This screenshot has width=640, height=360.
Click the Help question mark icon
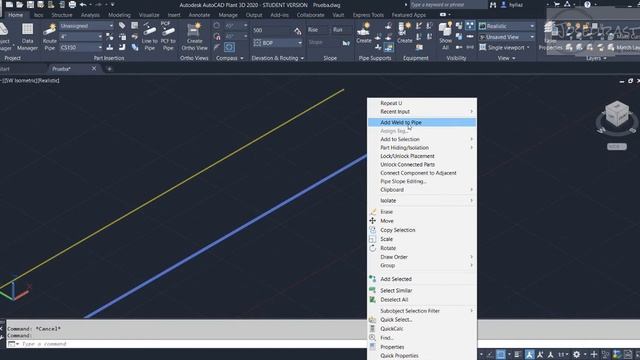(587, 4)
